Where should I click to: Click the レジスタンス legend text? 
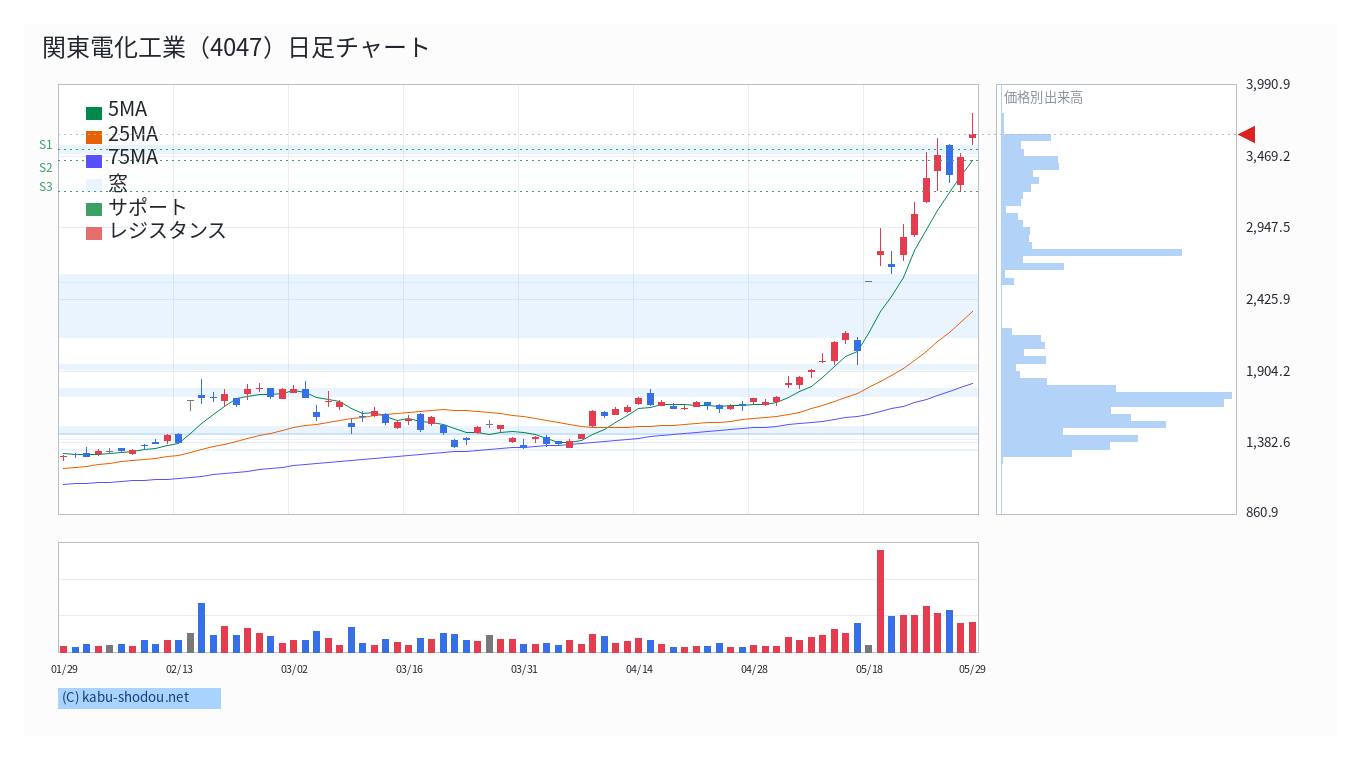point(168,230)
